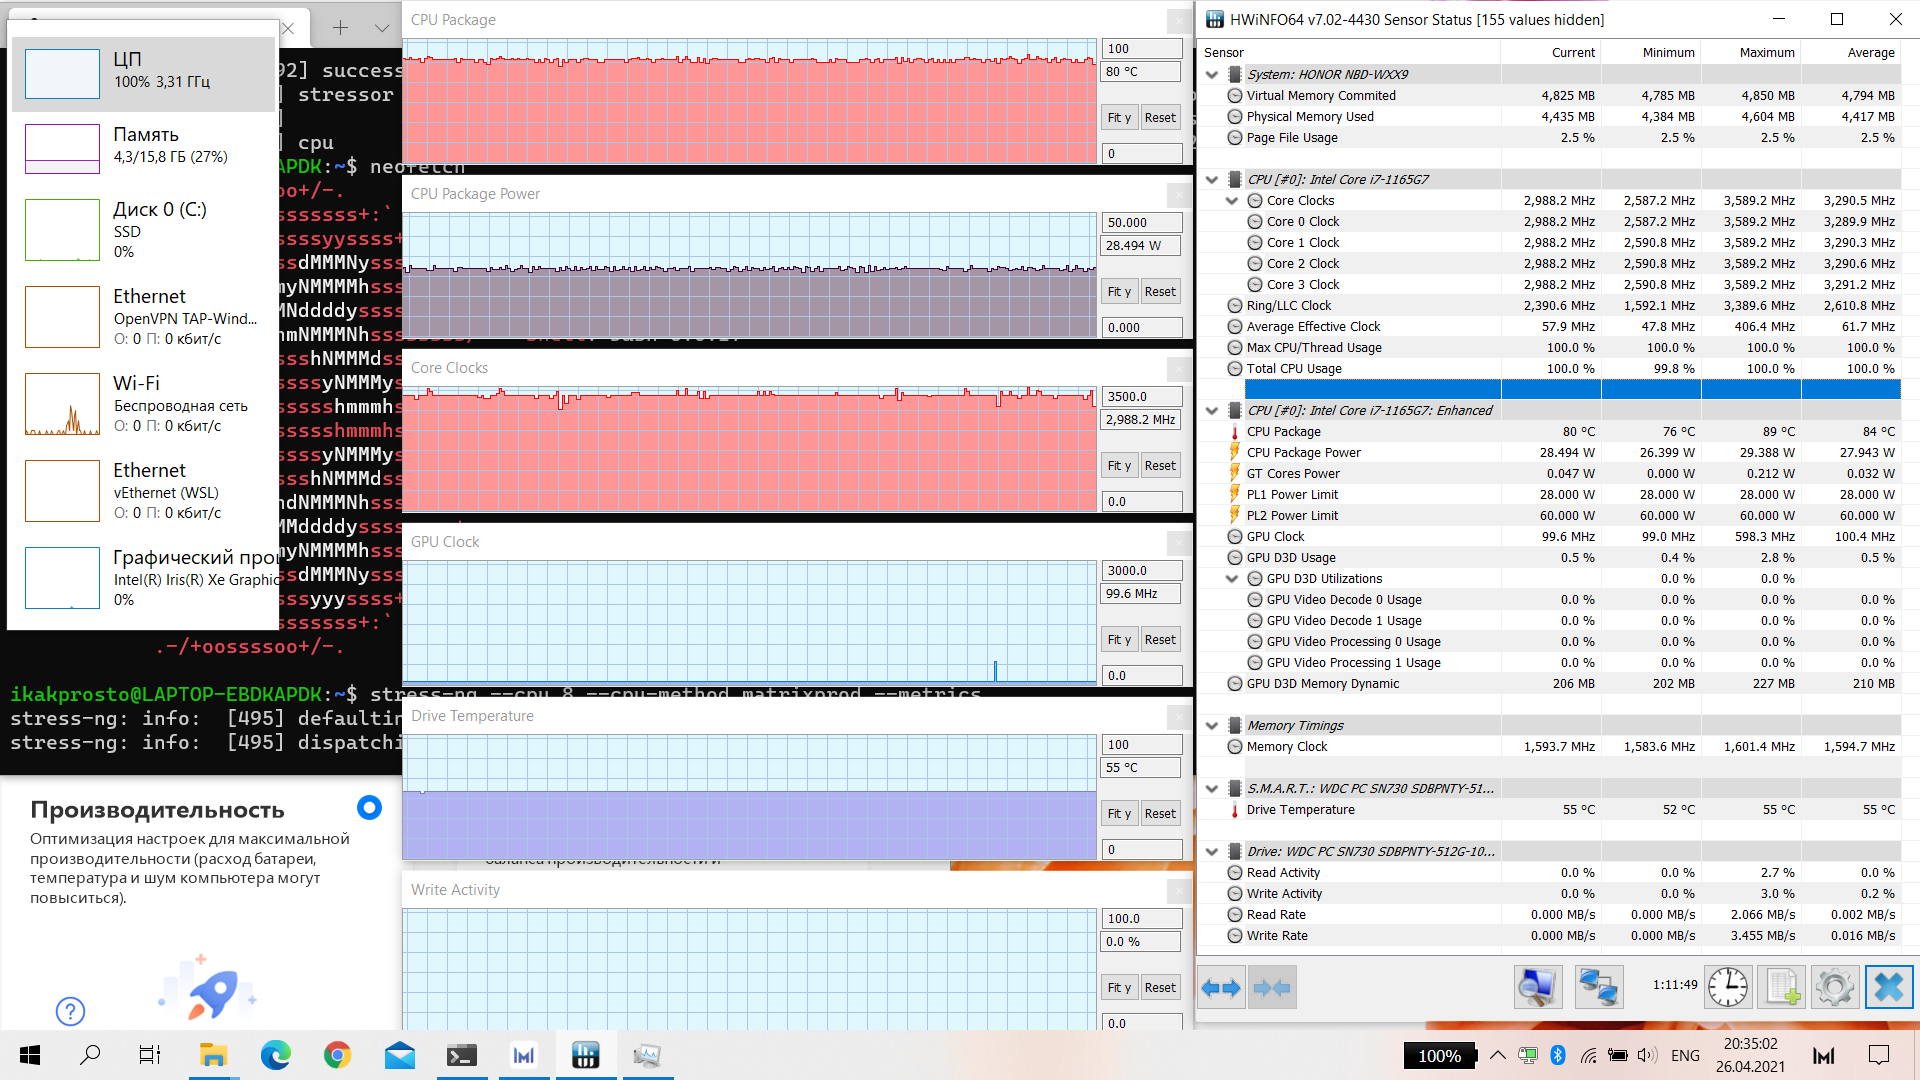The image size is (1920, 1080).
Task: Collapse GPU D3D Utilizations subtree
Action: pyautogui.click(x=1232, y=578)
